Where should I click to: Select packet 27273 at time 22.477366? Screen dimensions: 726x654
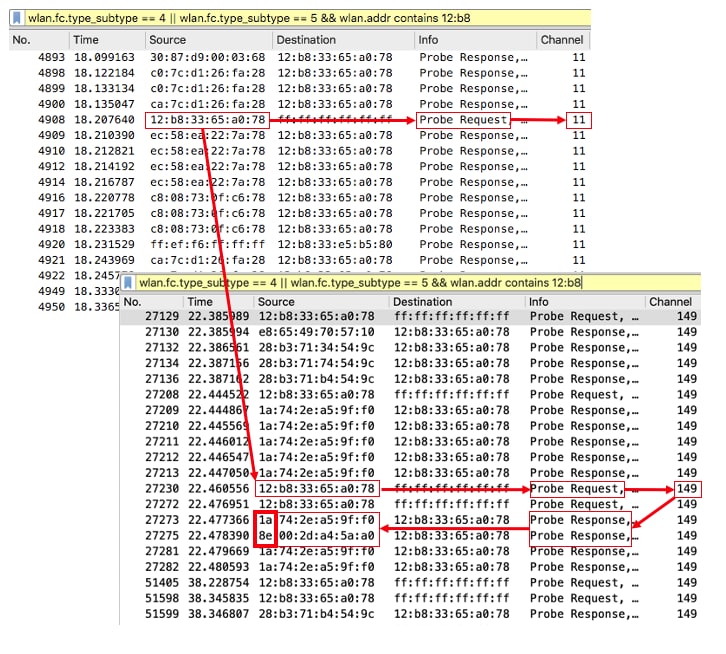[x=410, y=520]
